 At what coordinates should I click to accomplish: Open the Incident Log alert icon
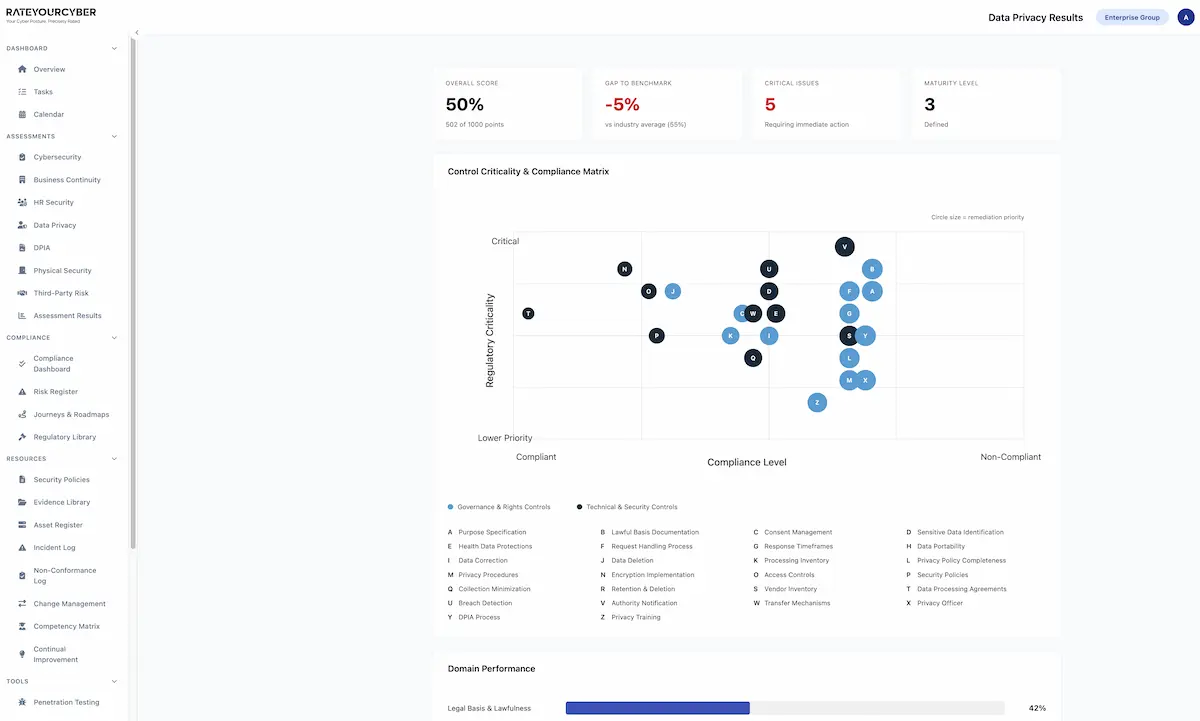(x=22, y=548)
